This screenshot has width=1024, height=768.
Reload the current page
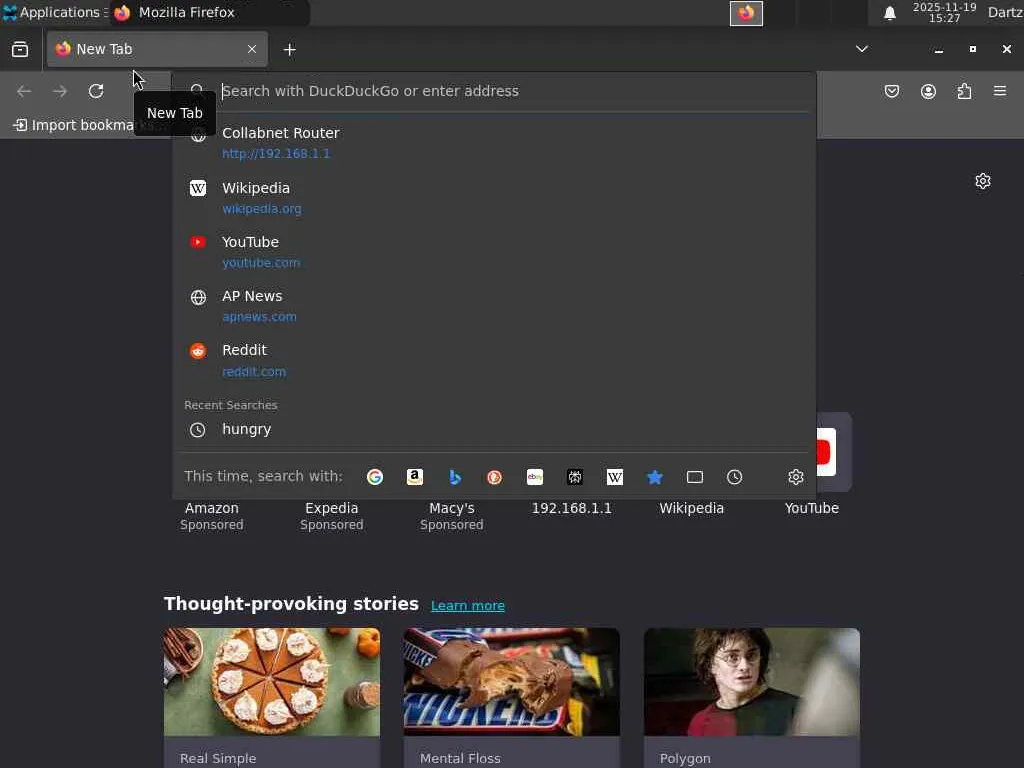[96, 91]
